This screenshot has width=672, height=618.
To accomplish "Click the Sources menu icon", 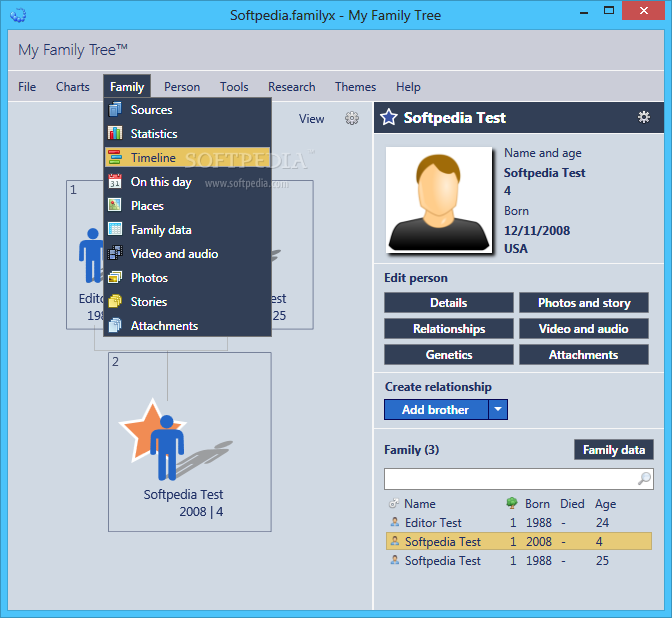I will (x=115, y=109).
